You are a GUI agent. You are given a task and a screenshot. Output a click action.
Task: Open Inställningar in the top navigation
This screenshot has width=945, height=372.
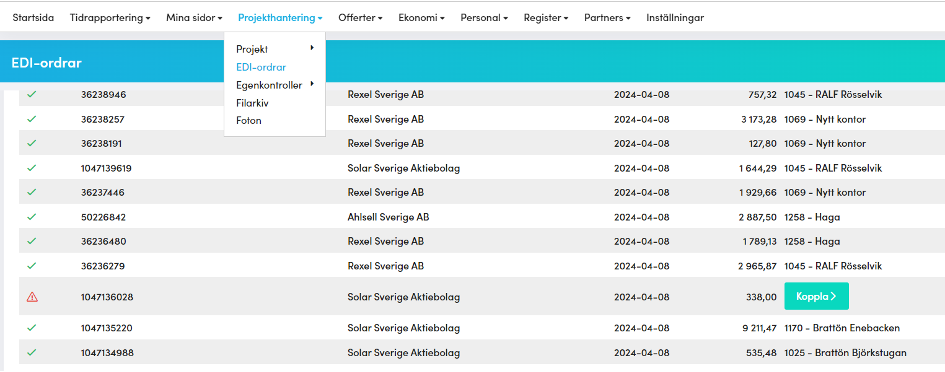(x=675, y=18)
